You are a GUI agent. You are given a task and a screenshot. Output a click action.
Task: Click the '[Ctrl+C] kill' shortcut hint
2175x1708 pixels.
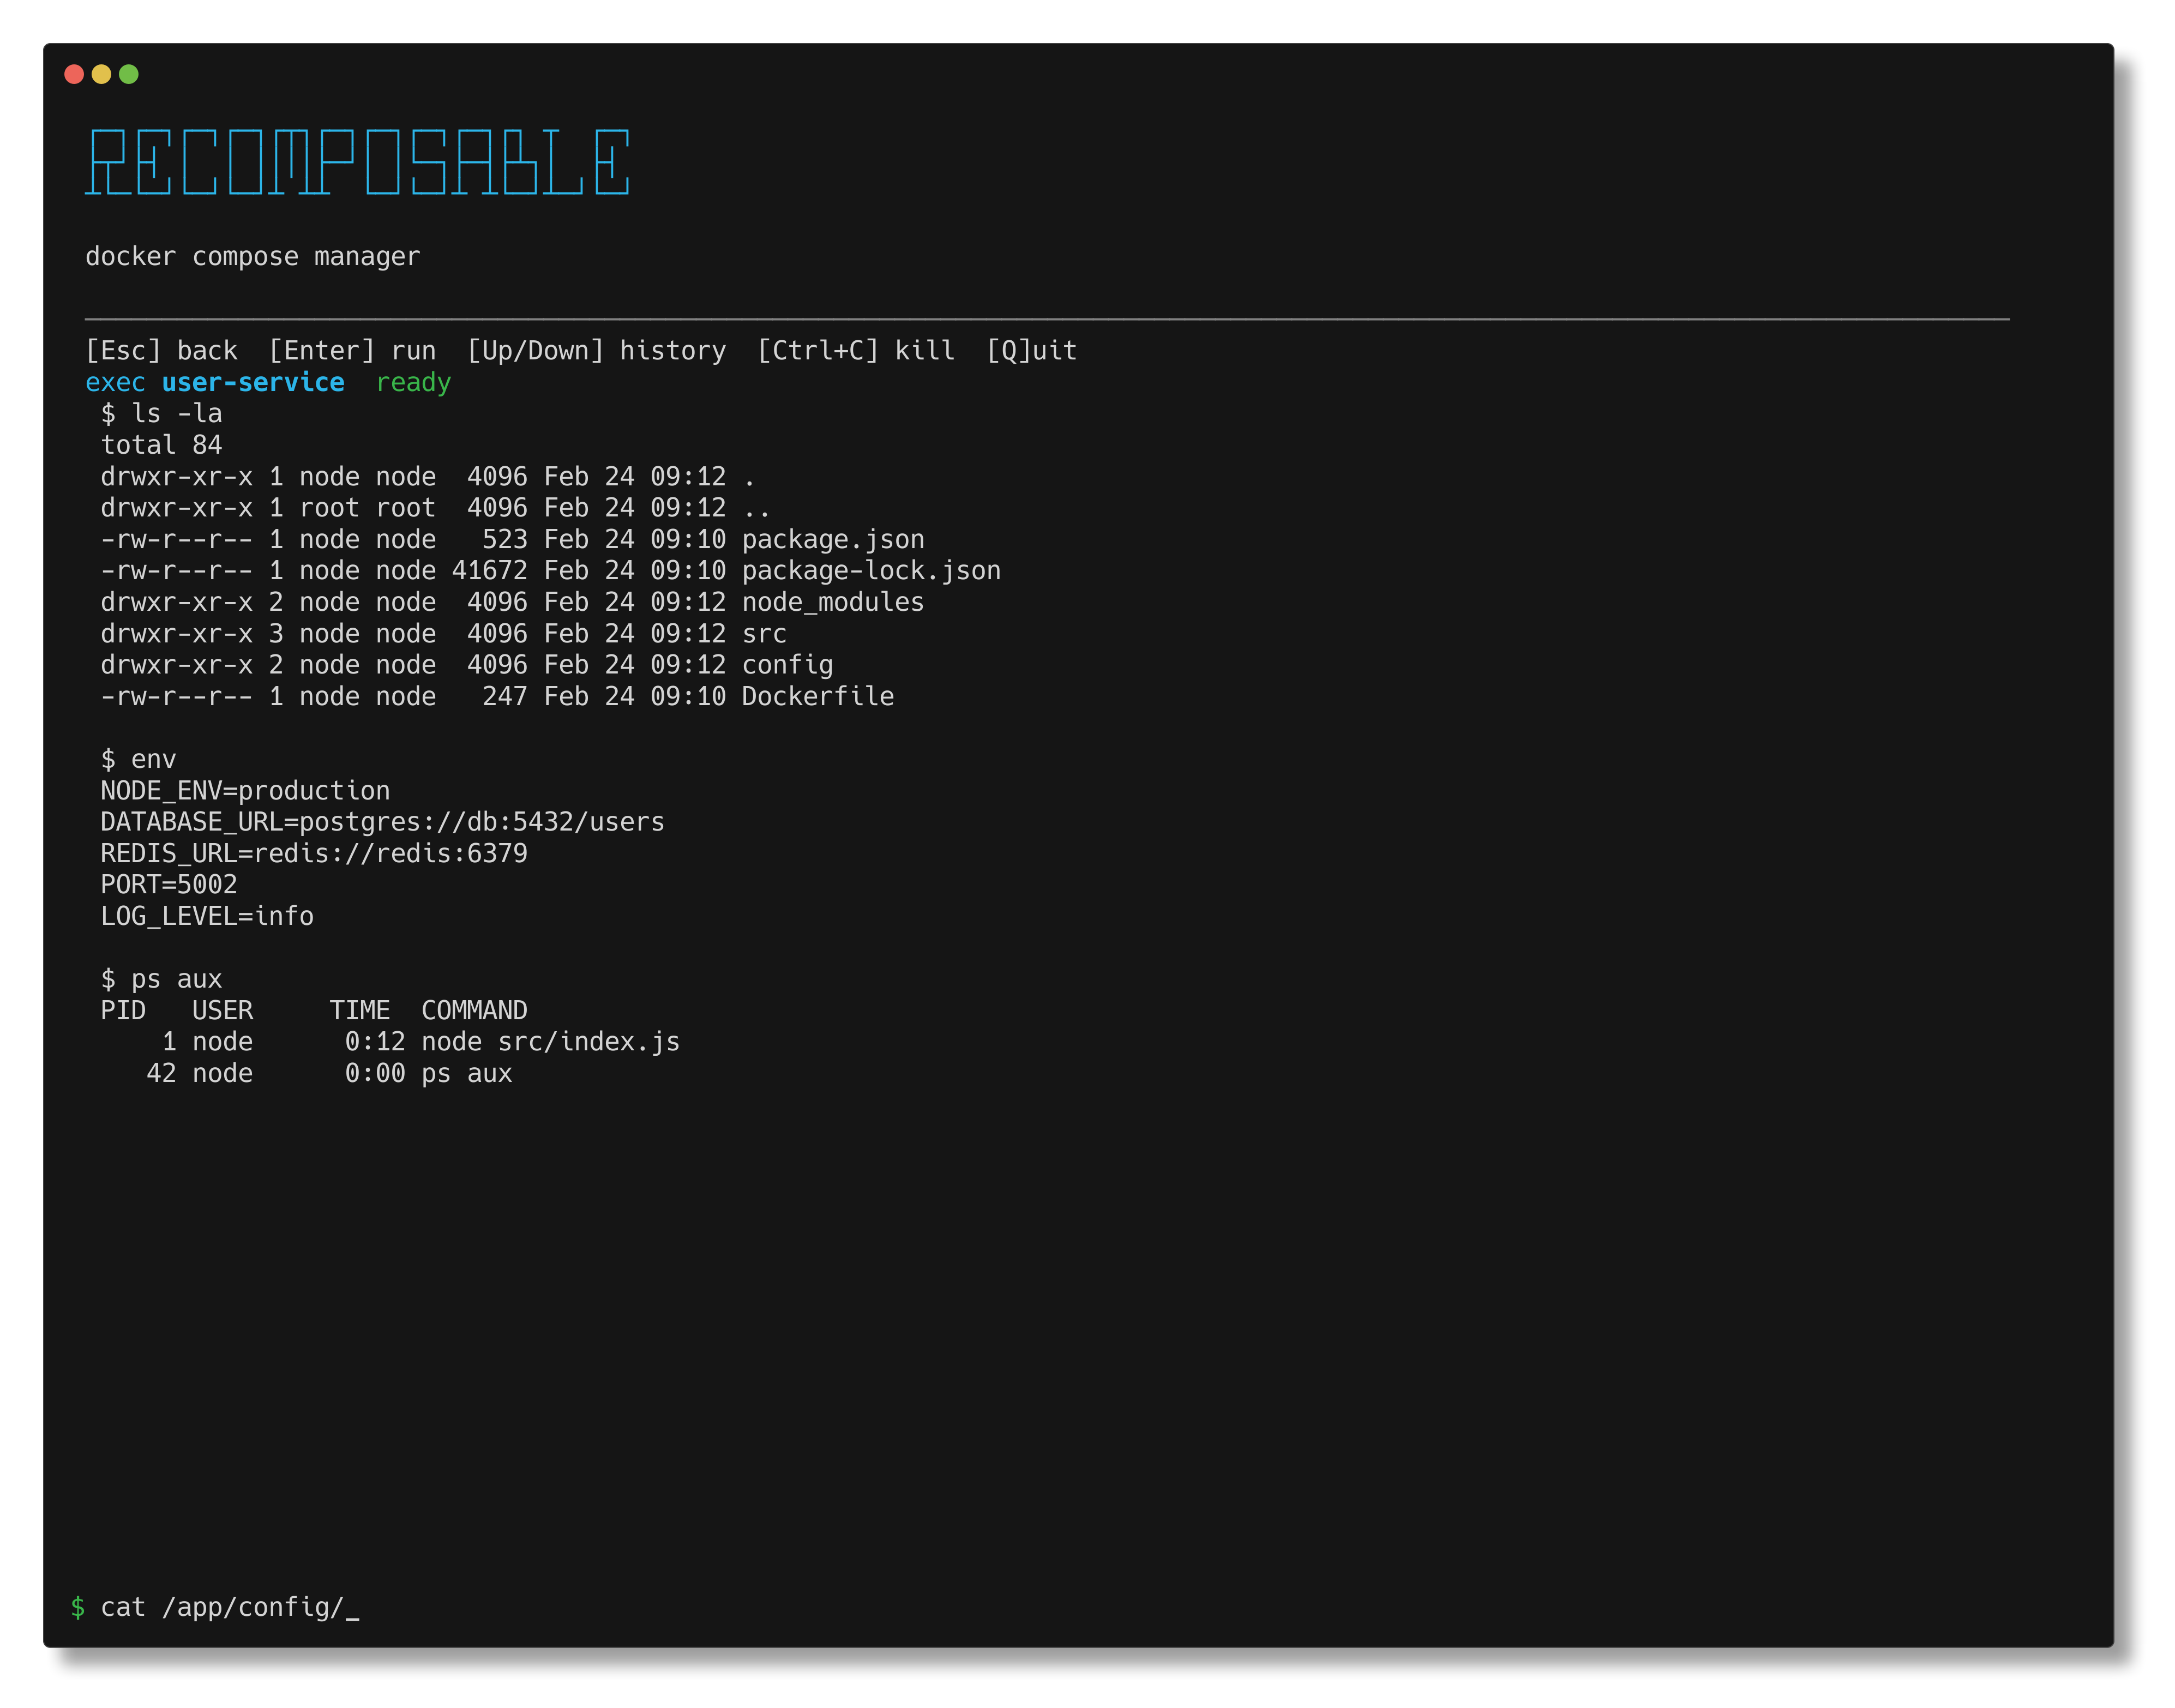click(856, 351)
